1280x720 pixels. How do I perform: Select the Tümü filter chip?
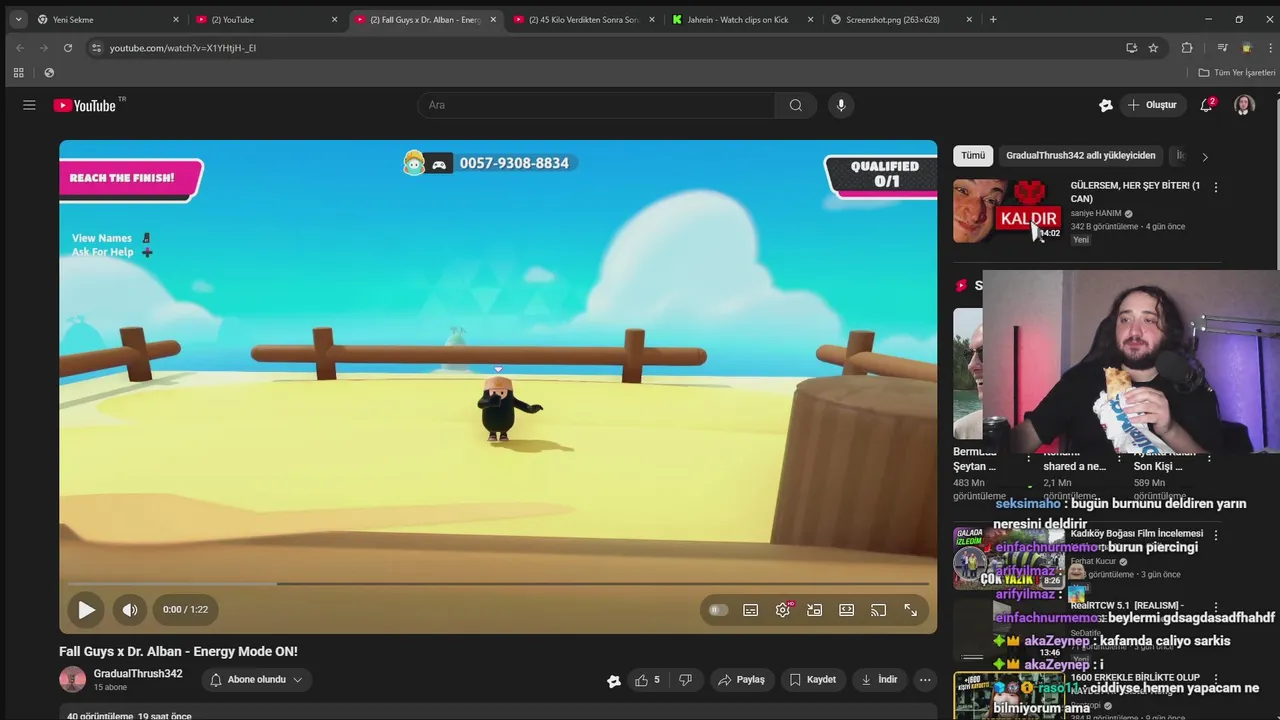pyautogui.click(x=973, y=156)
